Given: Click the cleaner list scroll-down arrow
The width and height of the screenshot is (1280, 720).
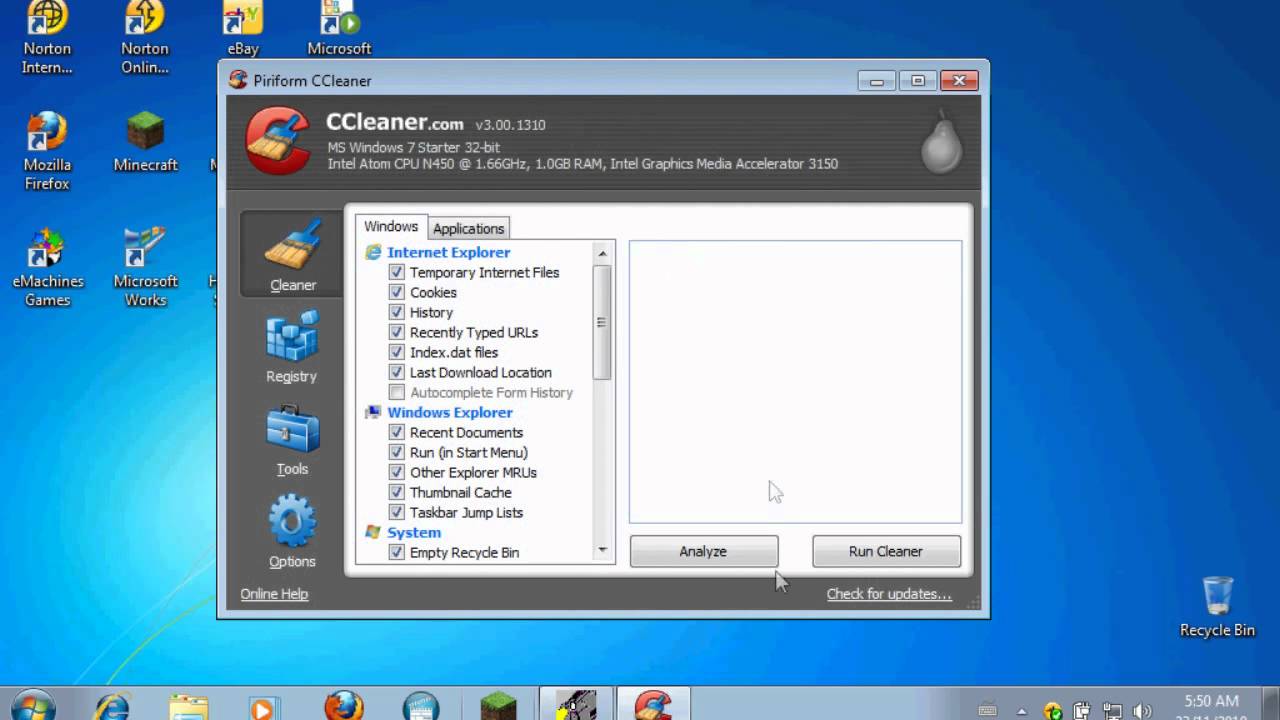Looking at the screenshot, I should [x=602, y=550].
